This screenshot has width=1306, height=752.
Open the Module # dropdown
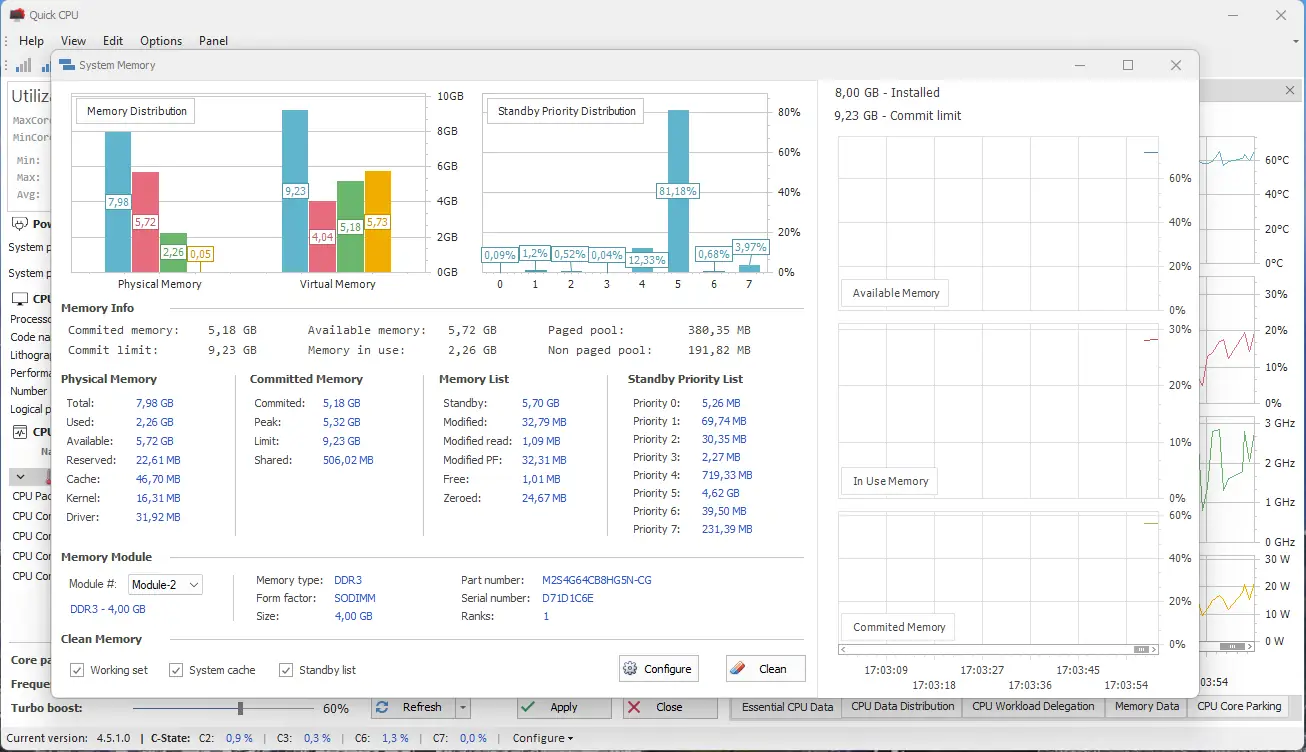point(165,584)
